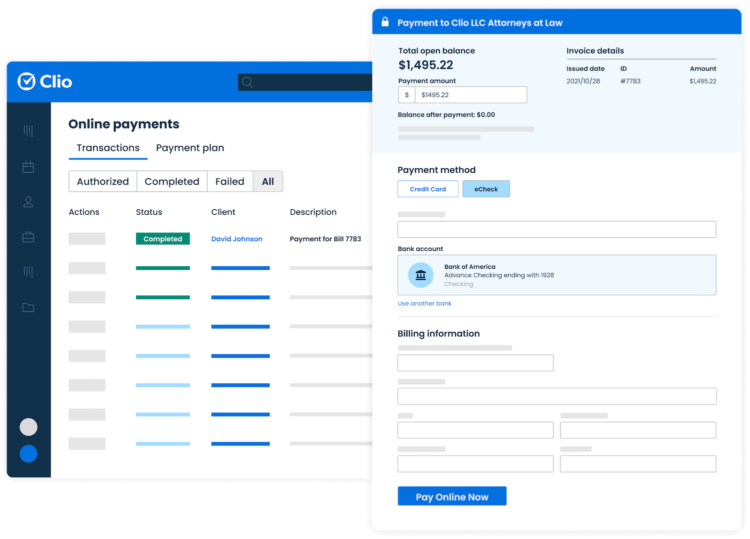This screenshot has width=750, height=539.
Task: Click the Completed status badge
Action: [163, 239]
